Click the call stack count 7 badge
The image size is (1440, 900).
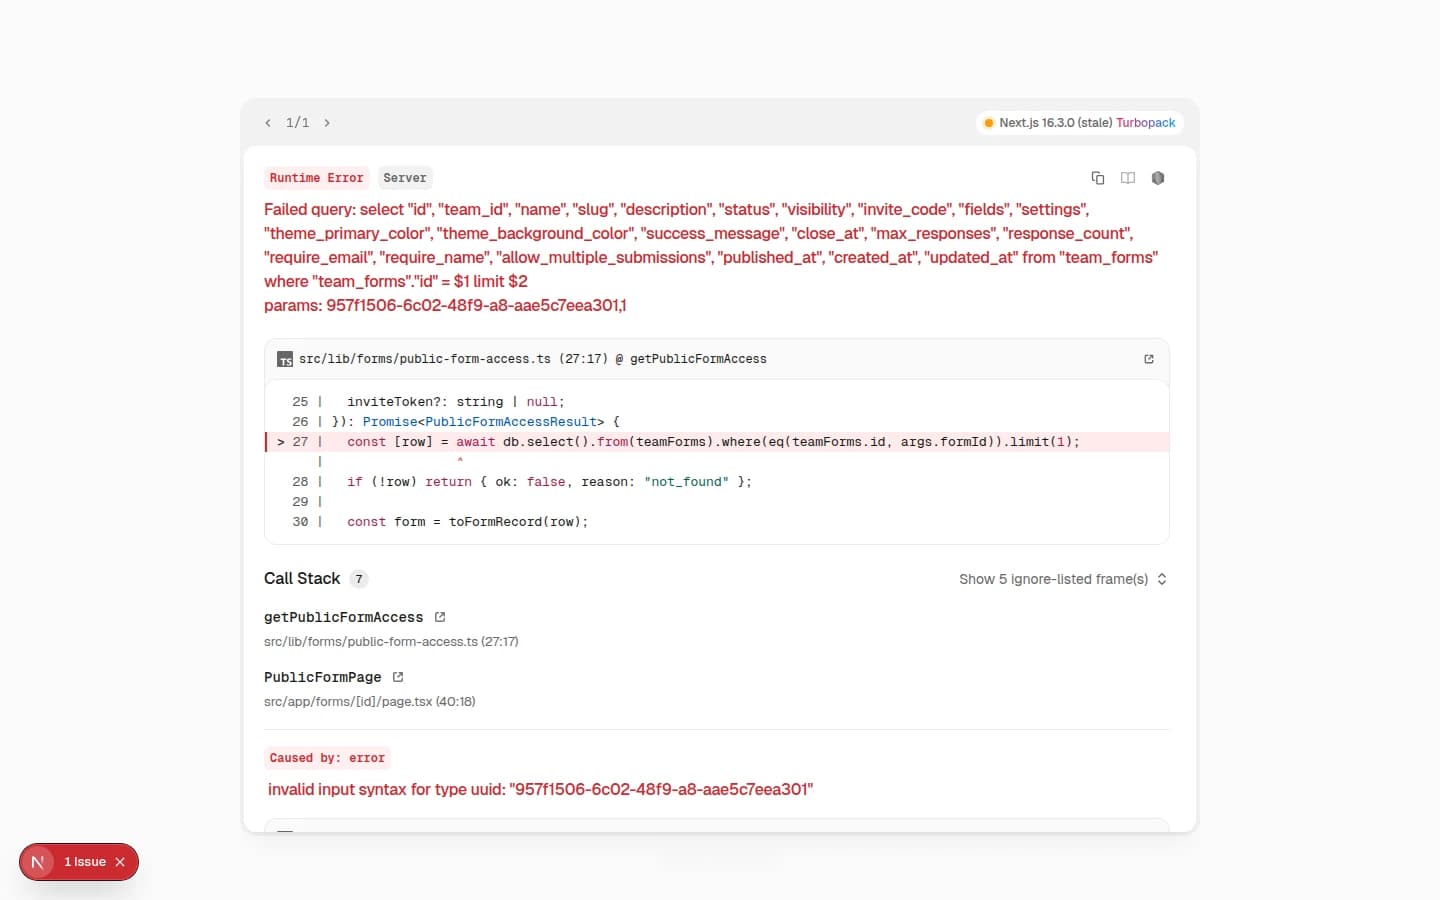(x=359, y=579)
